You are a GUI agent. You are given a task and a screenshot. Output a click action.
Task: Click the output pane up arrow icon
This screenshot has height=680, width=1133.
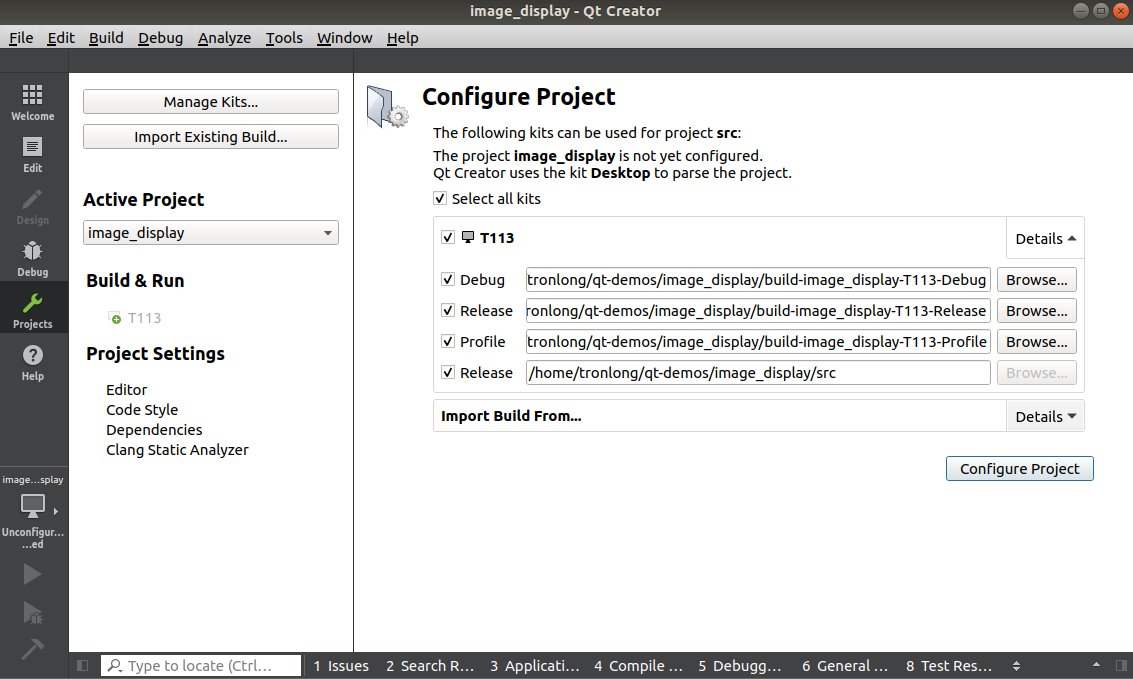coord(1096,665)
